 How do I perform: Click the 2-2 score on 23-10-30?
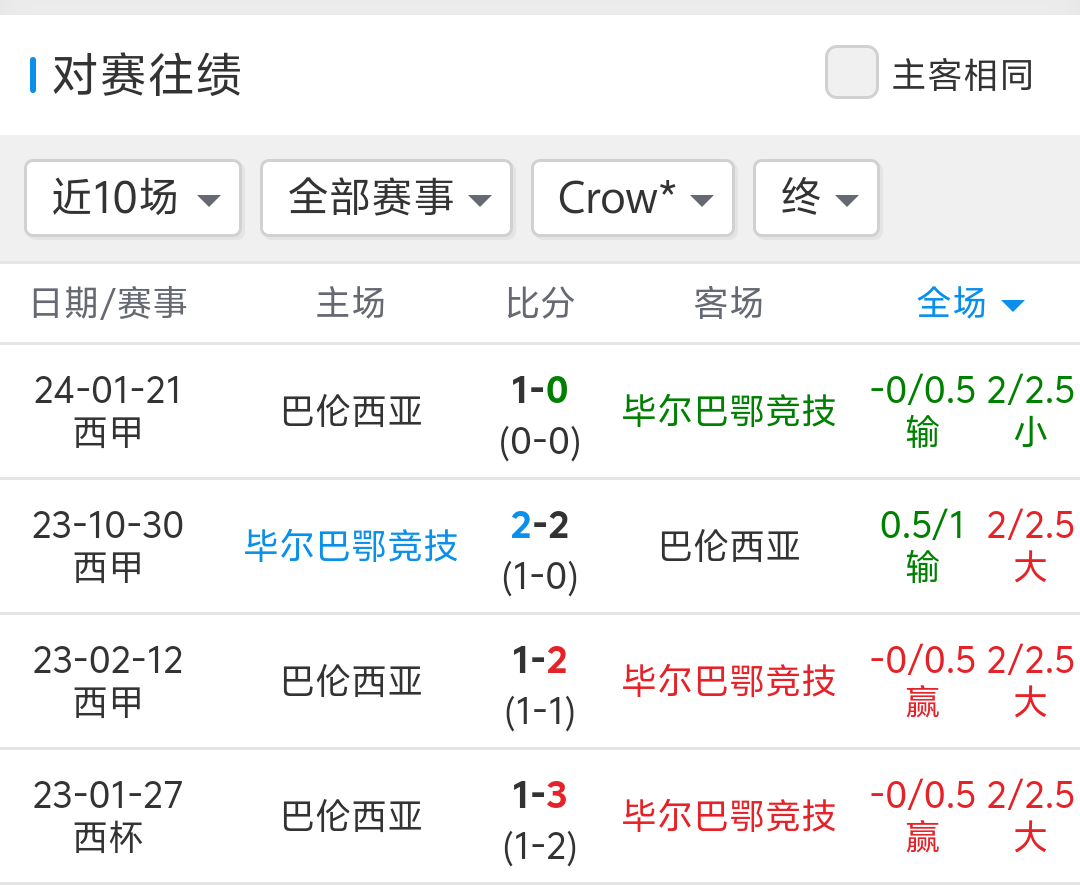[x=540, y=525]
